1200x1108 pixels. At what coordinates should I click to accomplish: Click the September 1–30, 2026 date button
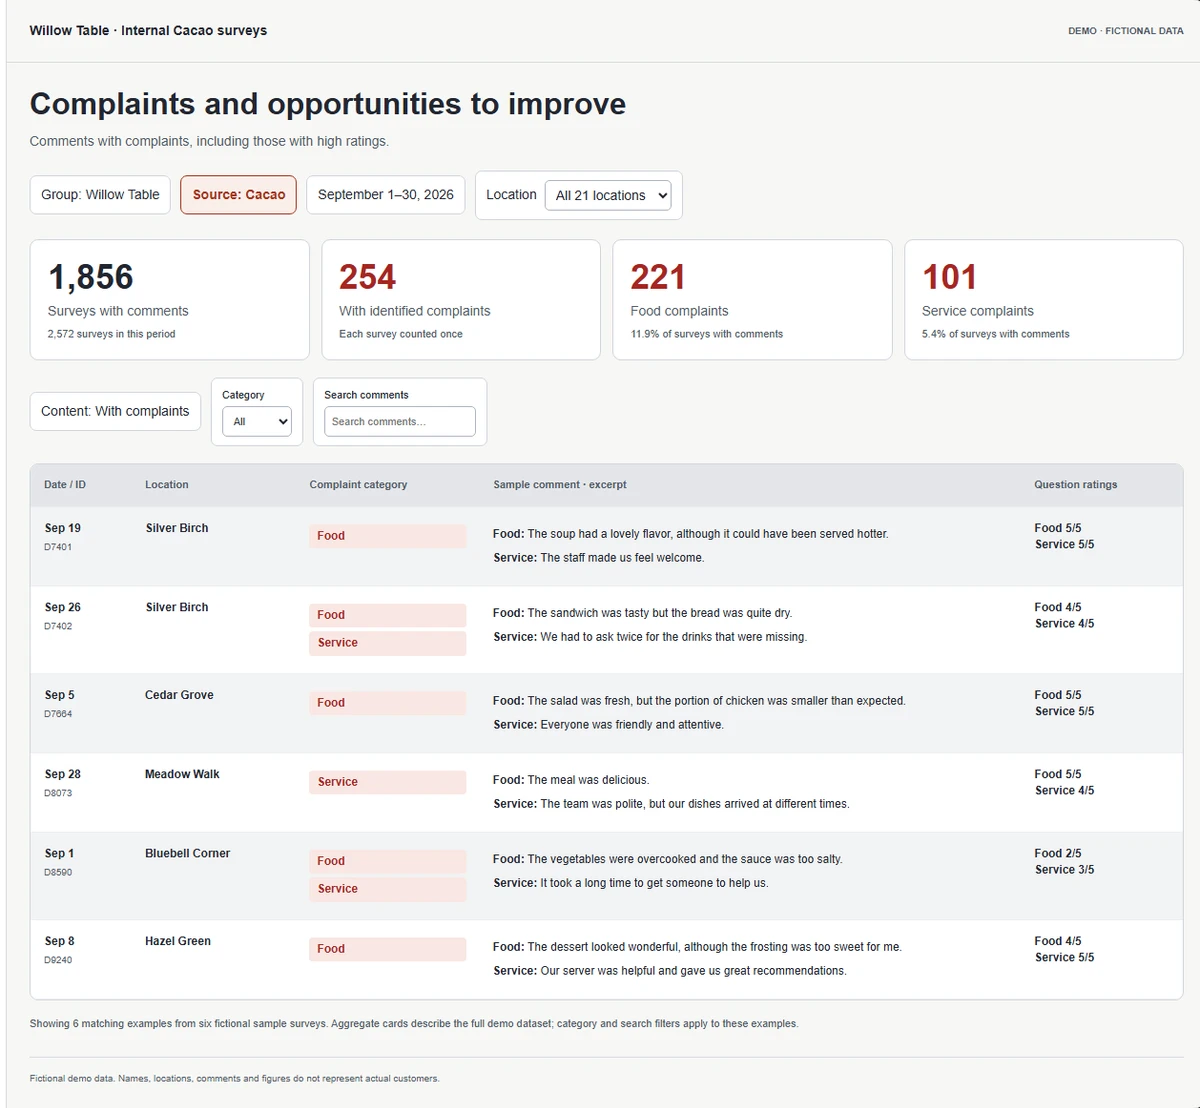(386, 195)
